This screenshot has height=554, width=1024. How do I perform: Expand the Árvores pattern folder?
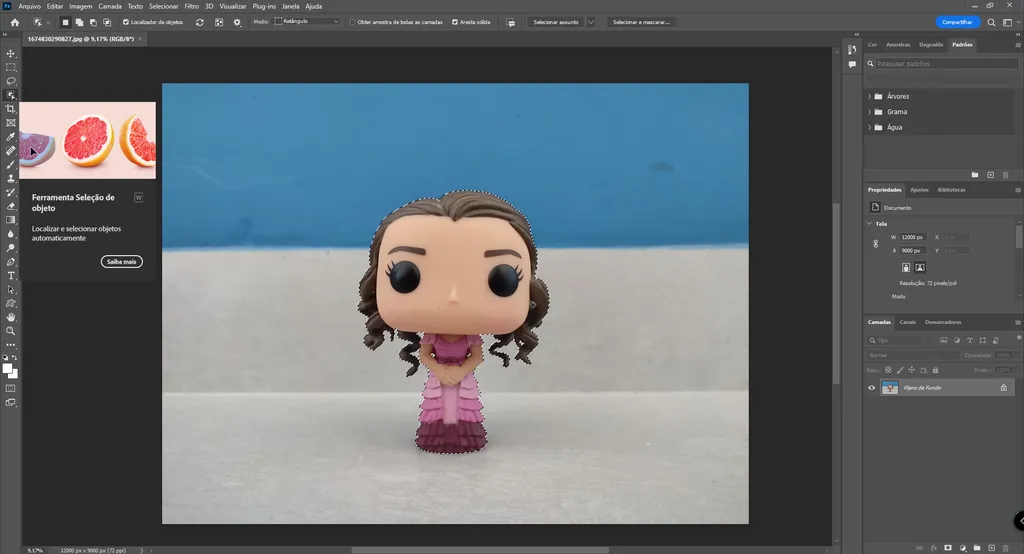[x=869, y=97]
